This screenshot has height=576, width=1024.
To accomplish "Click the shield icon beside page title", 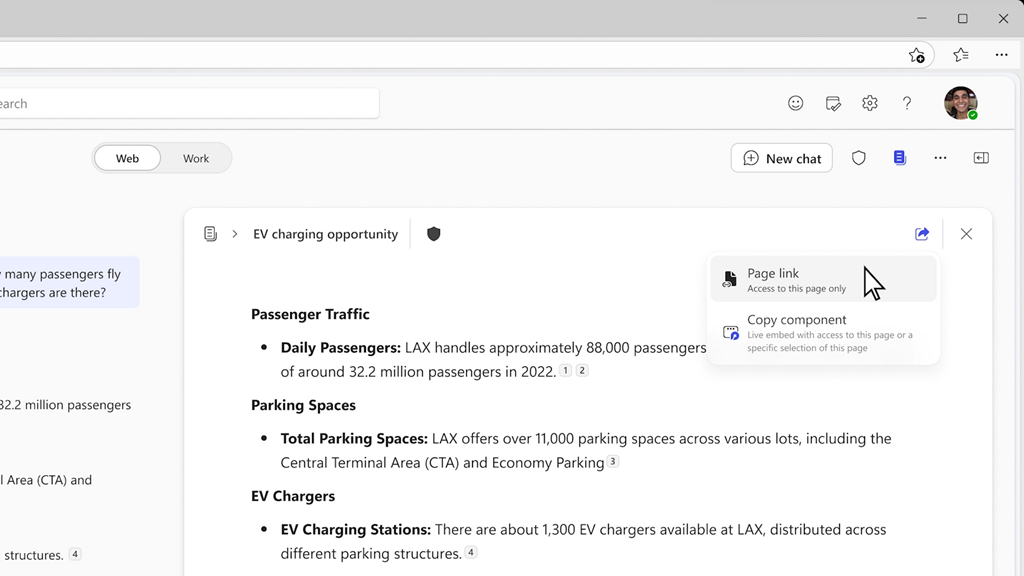I will [434, 234].
